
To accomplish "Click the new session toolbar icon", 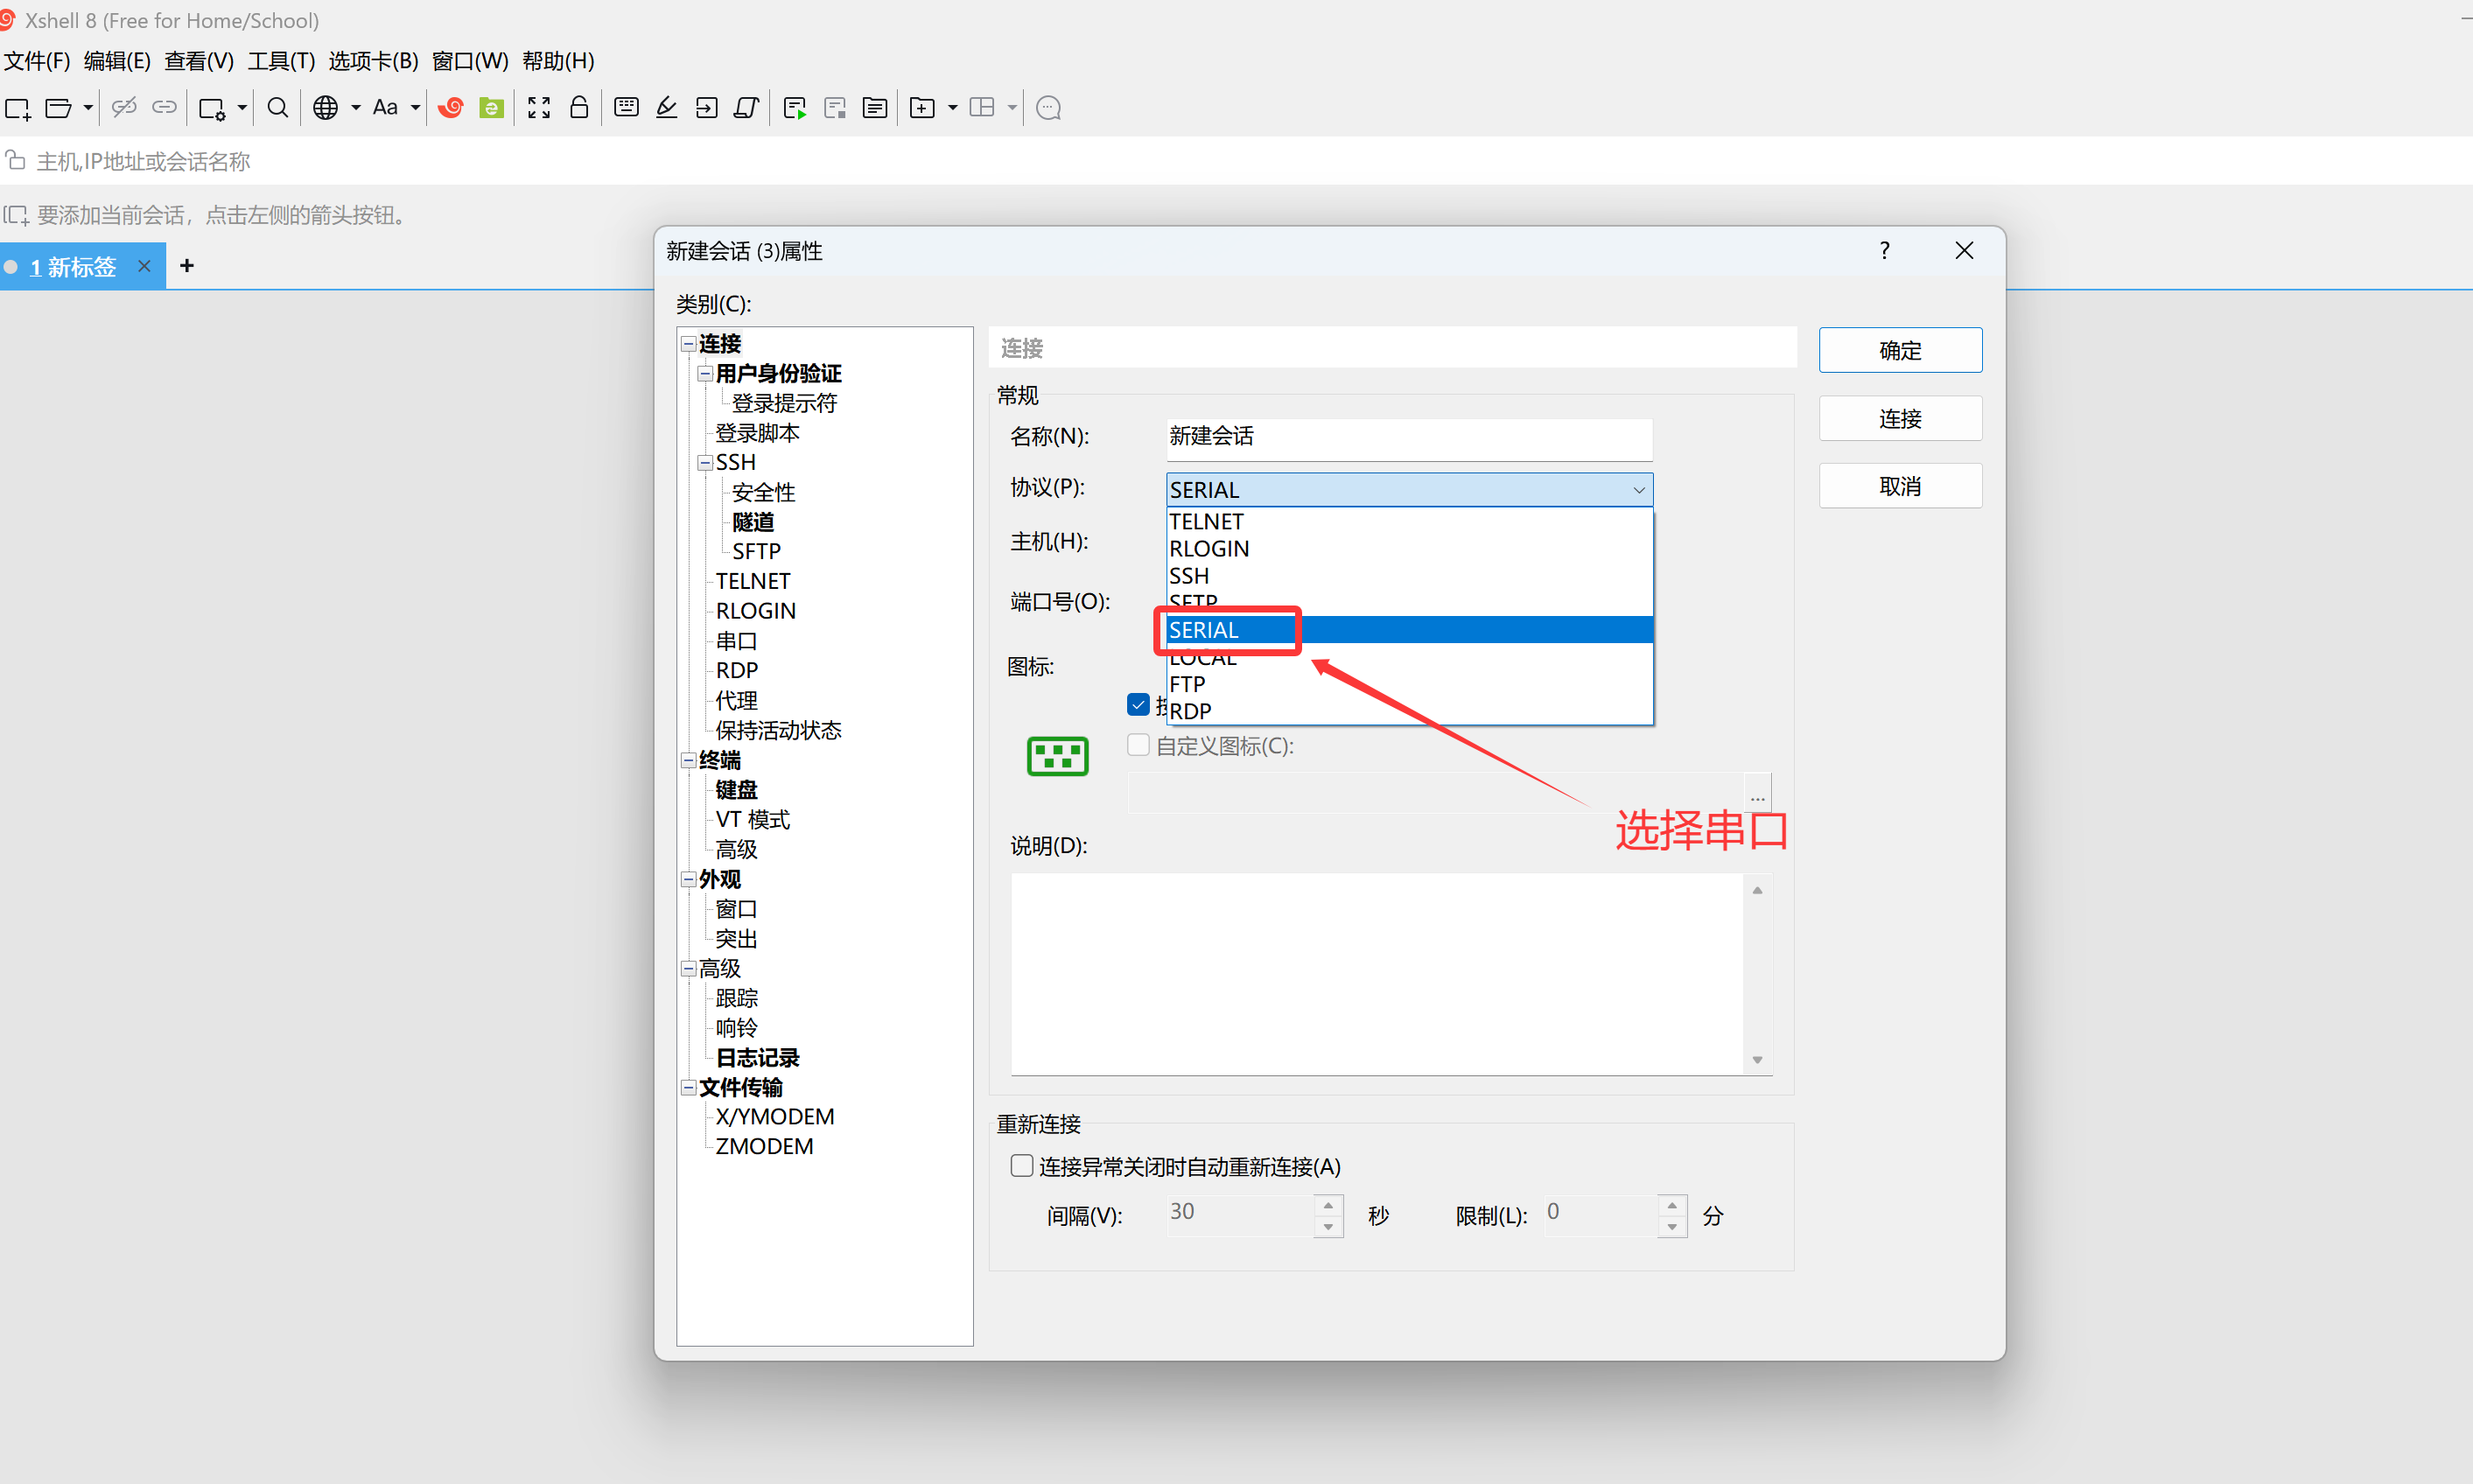I will 18,108.
